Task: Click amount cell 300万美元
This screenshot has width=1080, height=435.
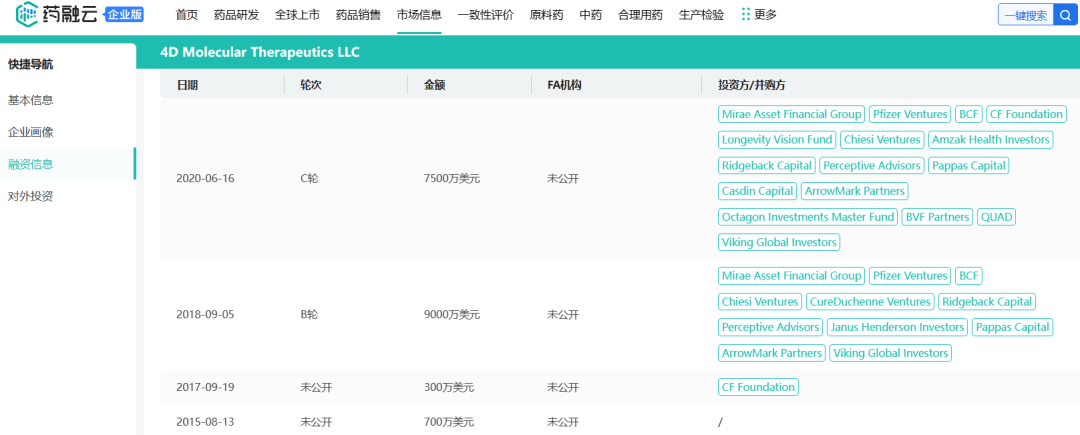Action: (x=449, y=388)
